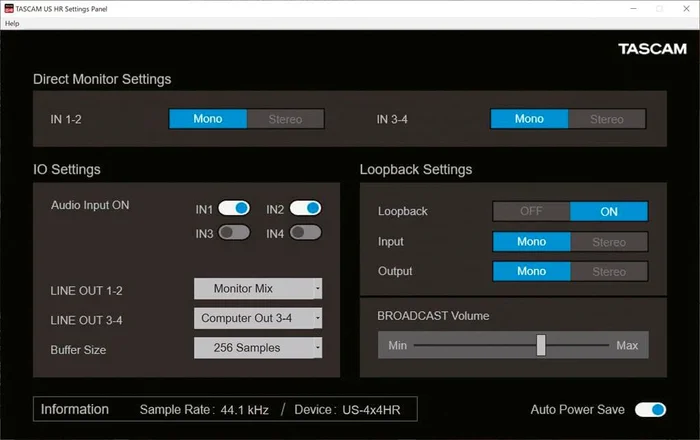Open the LINE OUT 1-2 dropdown
This screenshot has height=440, width=700.
coord(257,289)
